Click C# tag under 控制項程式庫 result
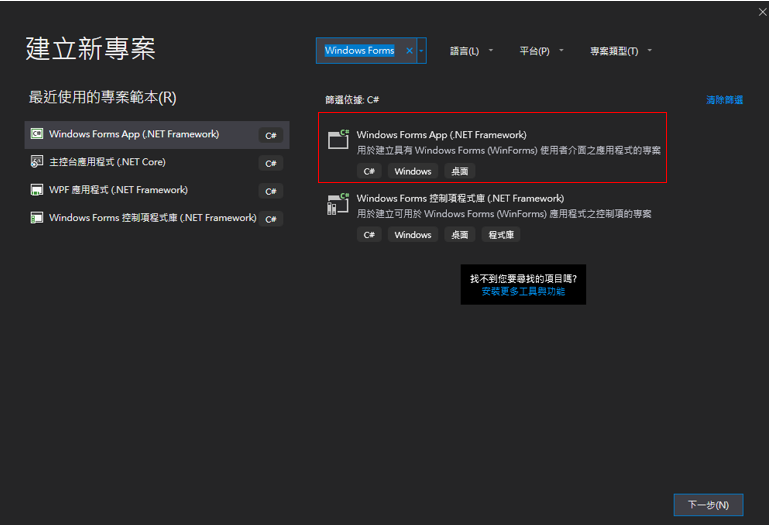 (369, 235)
